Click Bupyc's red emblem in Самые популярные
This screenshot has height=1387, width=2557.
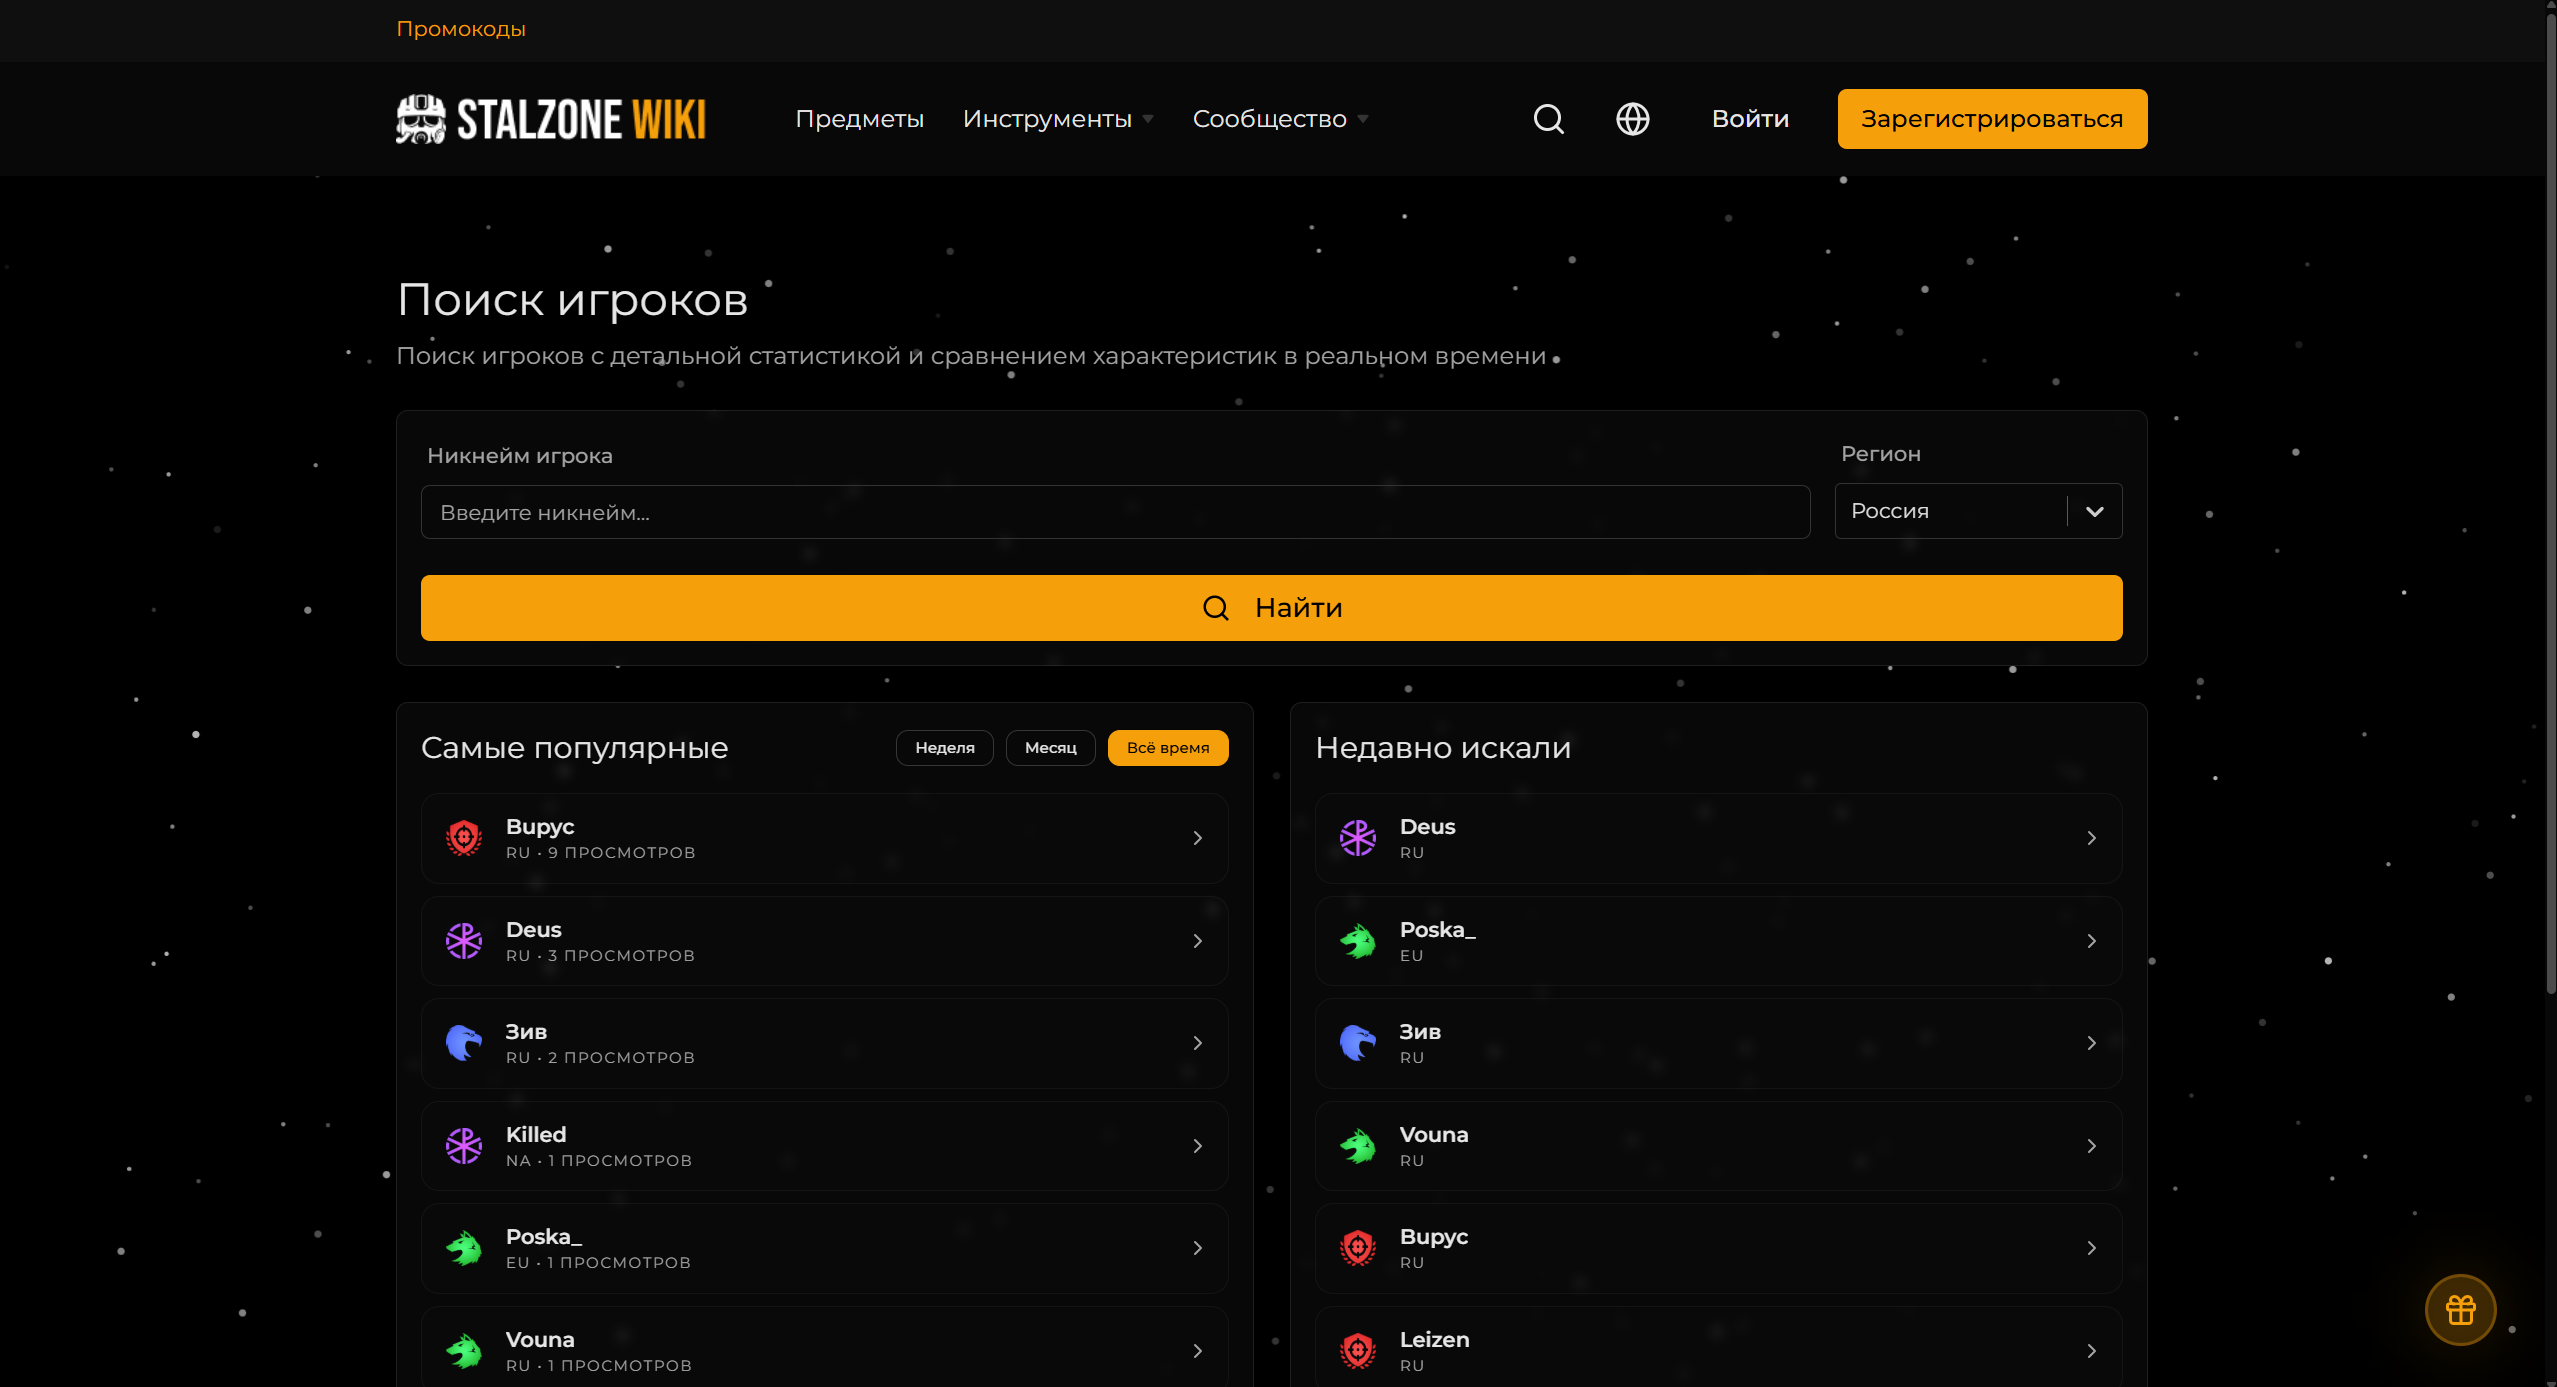pos(463,838)
